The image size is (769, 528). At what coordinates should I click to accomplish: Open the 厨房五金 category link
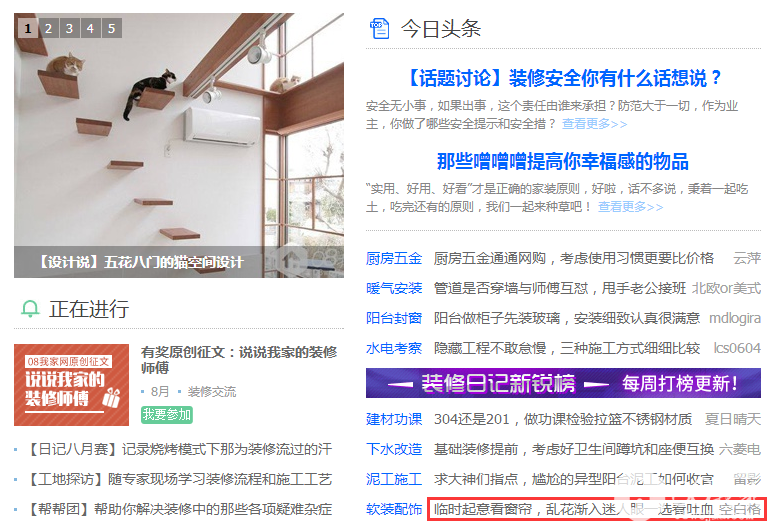[x=394, y=258]
